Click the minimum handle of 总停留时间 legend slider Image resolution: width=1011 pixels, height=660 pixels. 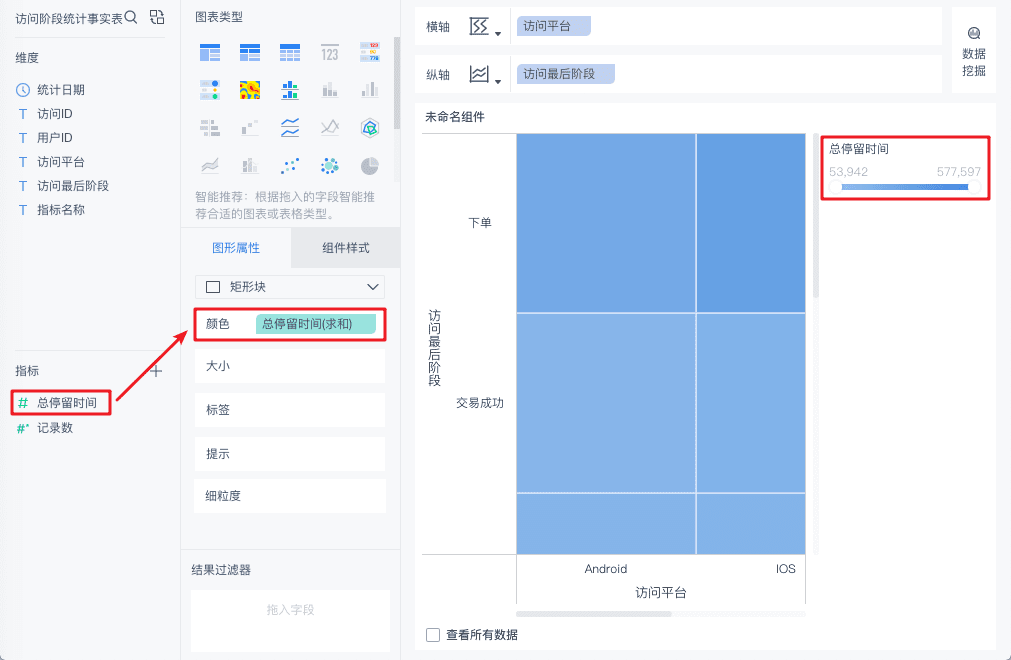pos(836,187)
